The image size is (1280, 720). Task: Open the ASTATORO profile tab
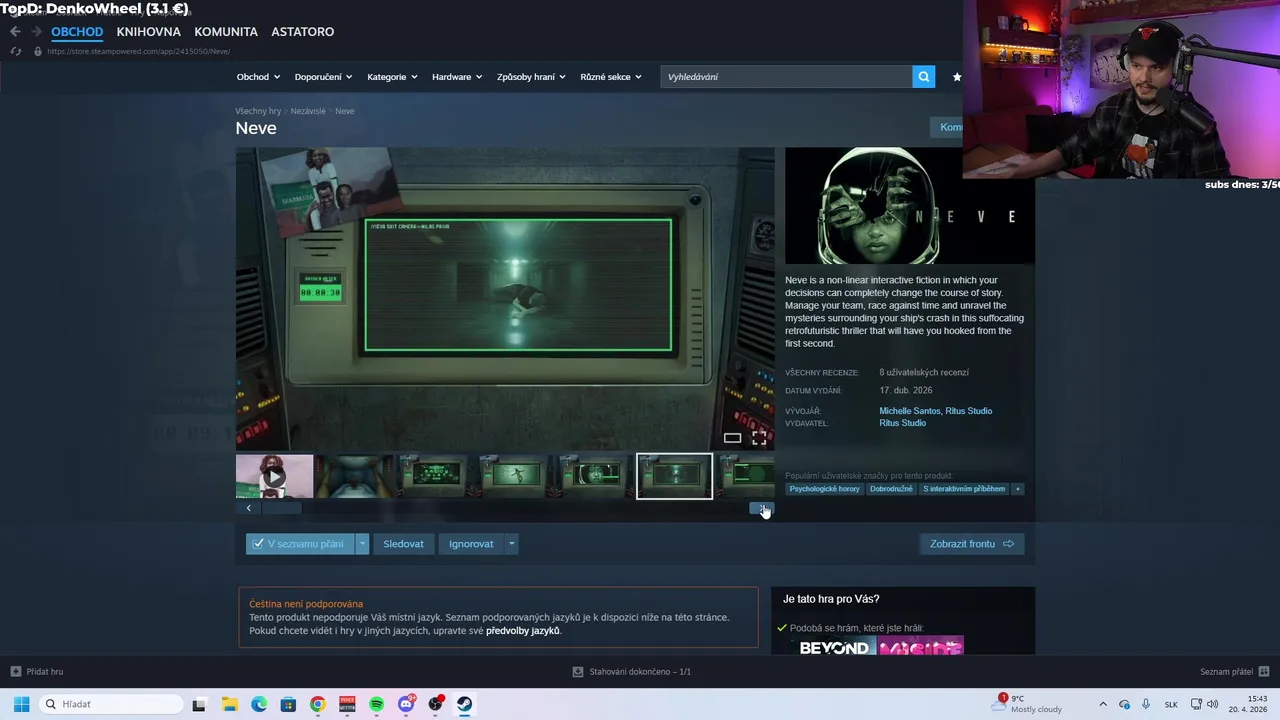pyautogui.click(x=302, y=32)
